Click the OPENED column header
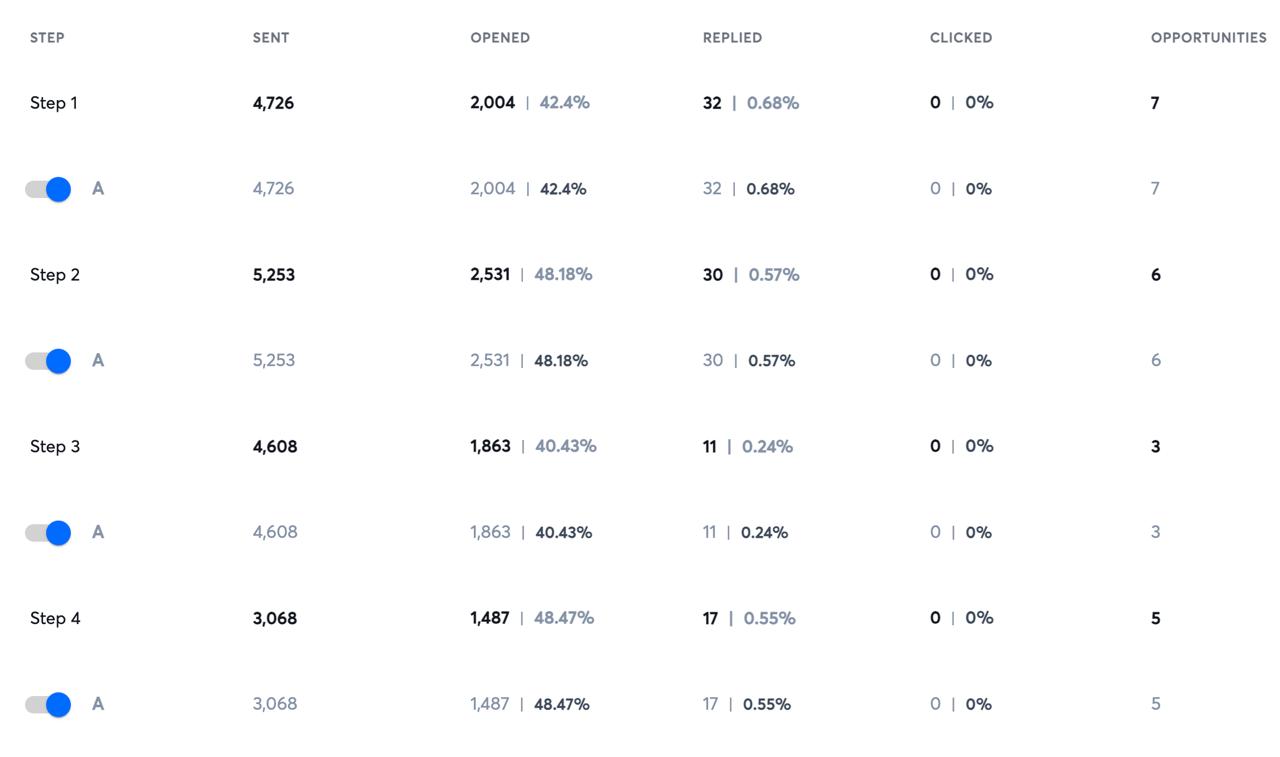Screen dimensions: 1280x757 500,38
